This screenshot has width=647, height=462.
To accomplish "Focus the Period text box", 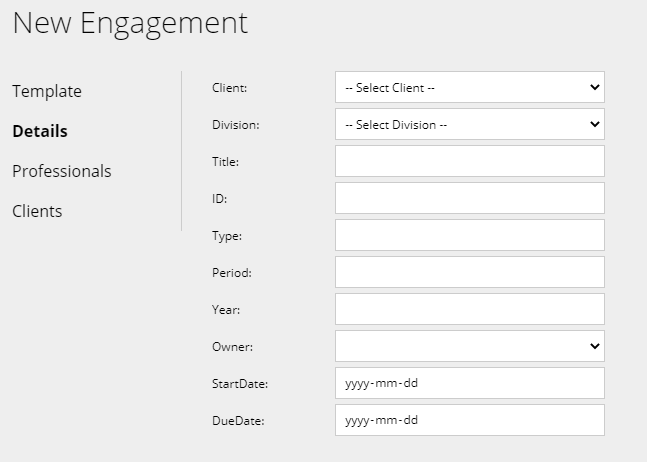I will click(x=469, y=272).
